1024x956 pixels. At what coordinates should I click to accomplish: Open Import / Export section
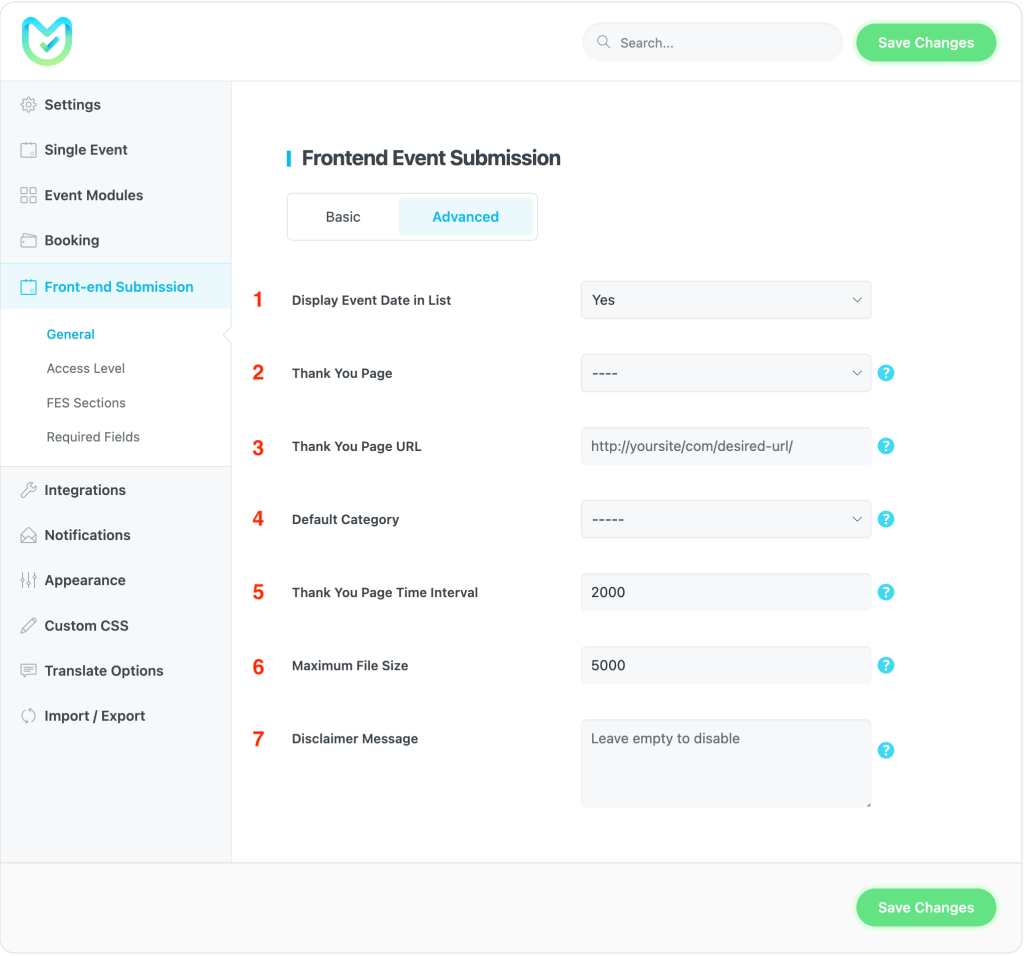pos(116,716)
